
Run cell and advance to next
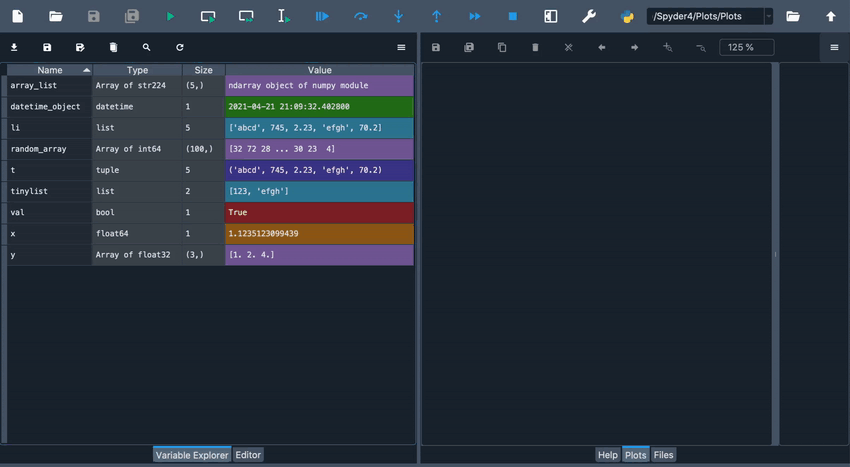(246, 16)
